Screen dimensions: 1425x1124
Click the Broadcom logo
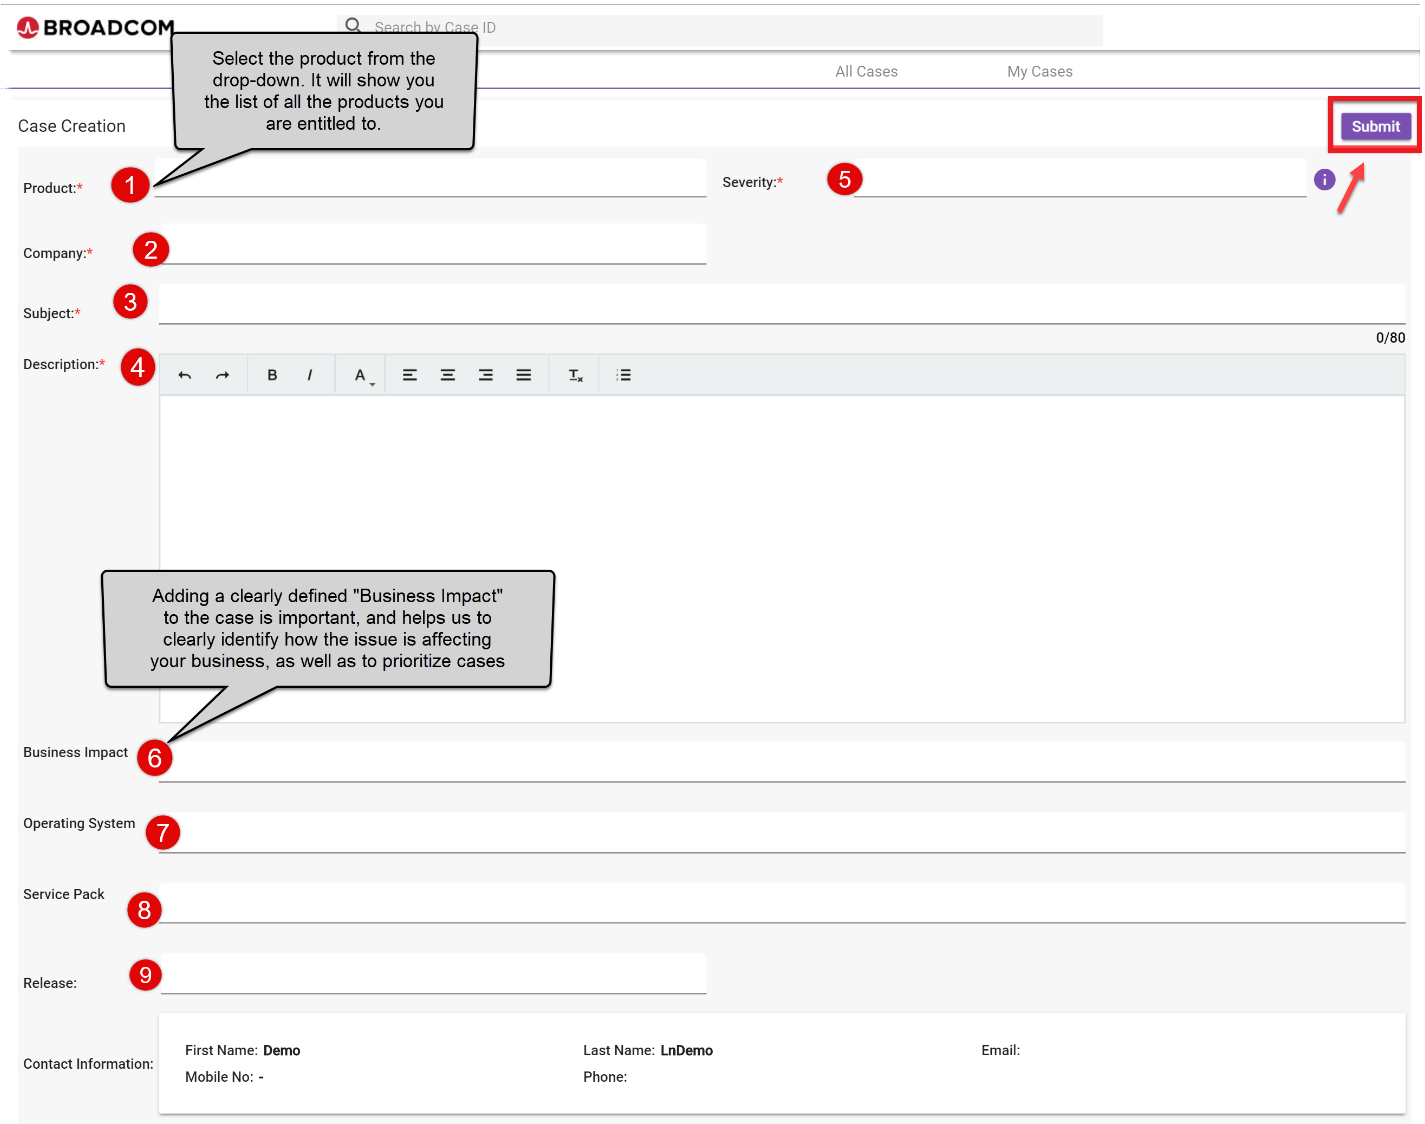(x=96, y=28)
